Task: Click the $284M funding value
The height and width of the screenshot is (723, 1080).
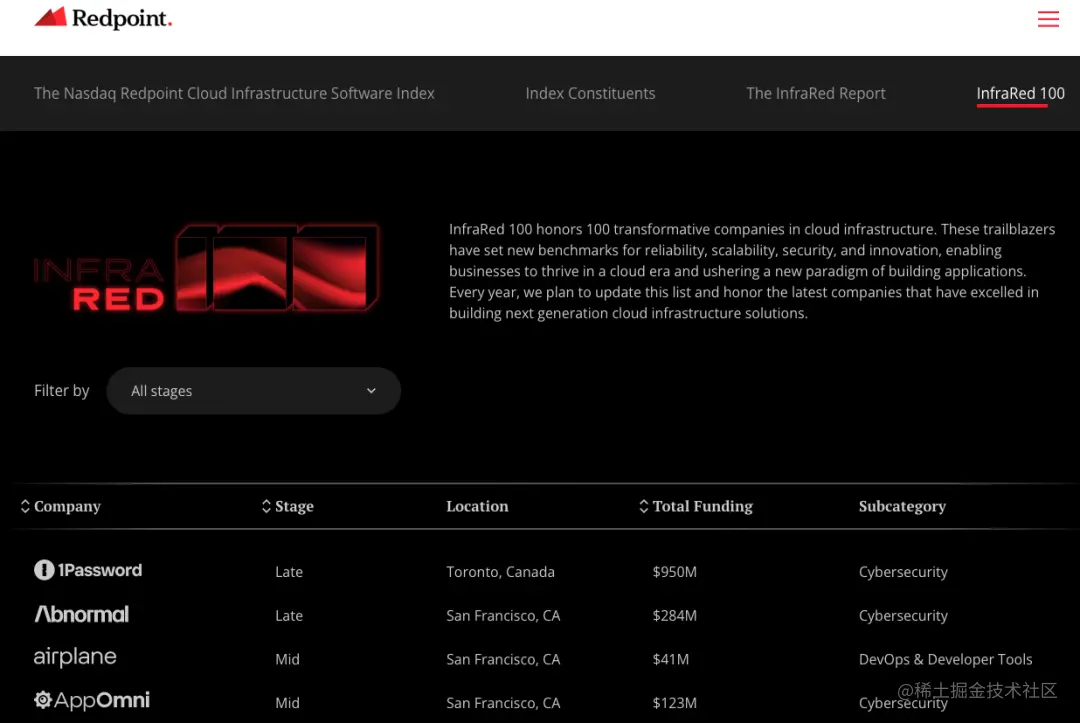Action: pyautogui.click(x=674, y=616)
